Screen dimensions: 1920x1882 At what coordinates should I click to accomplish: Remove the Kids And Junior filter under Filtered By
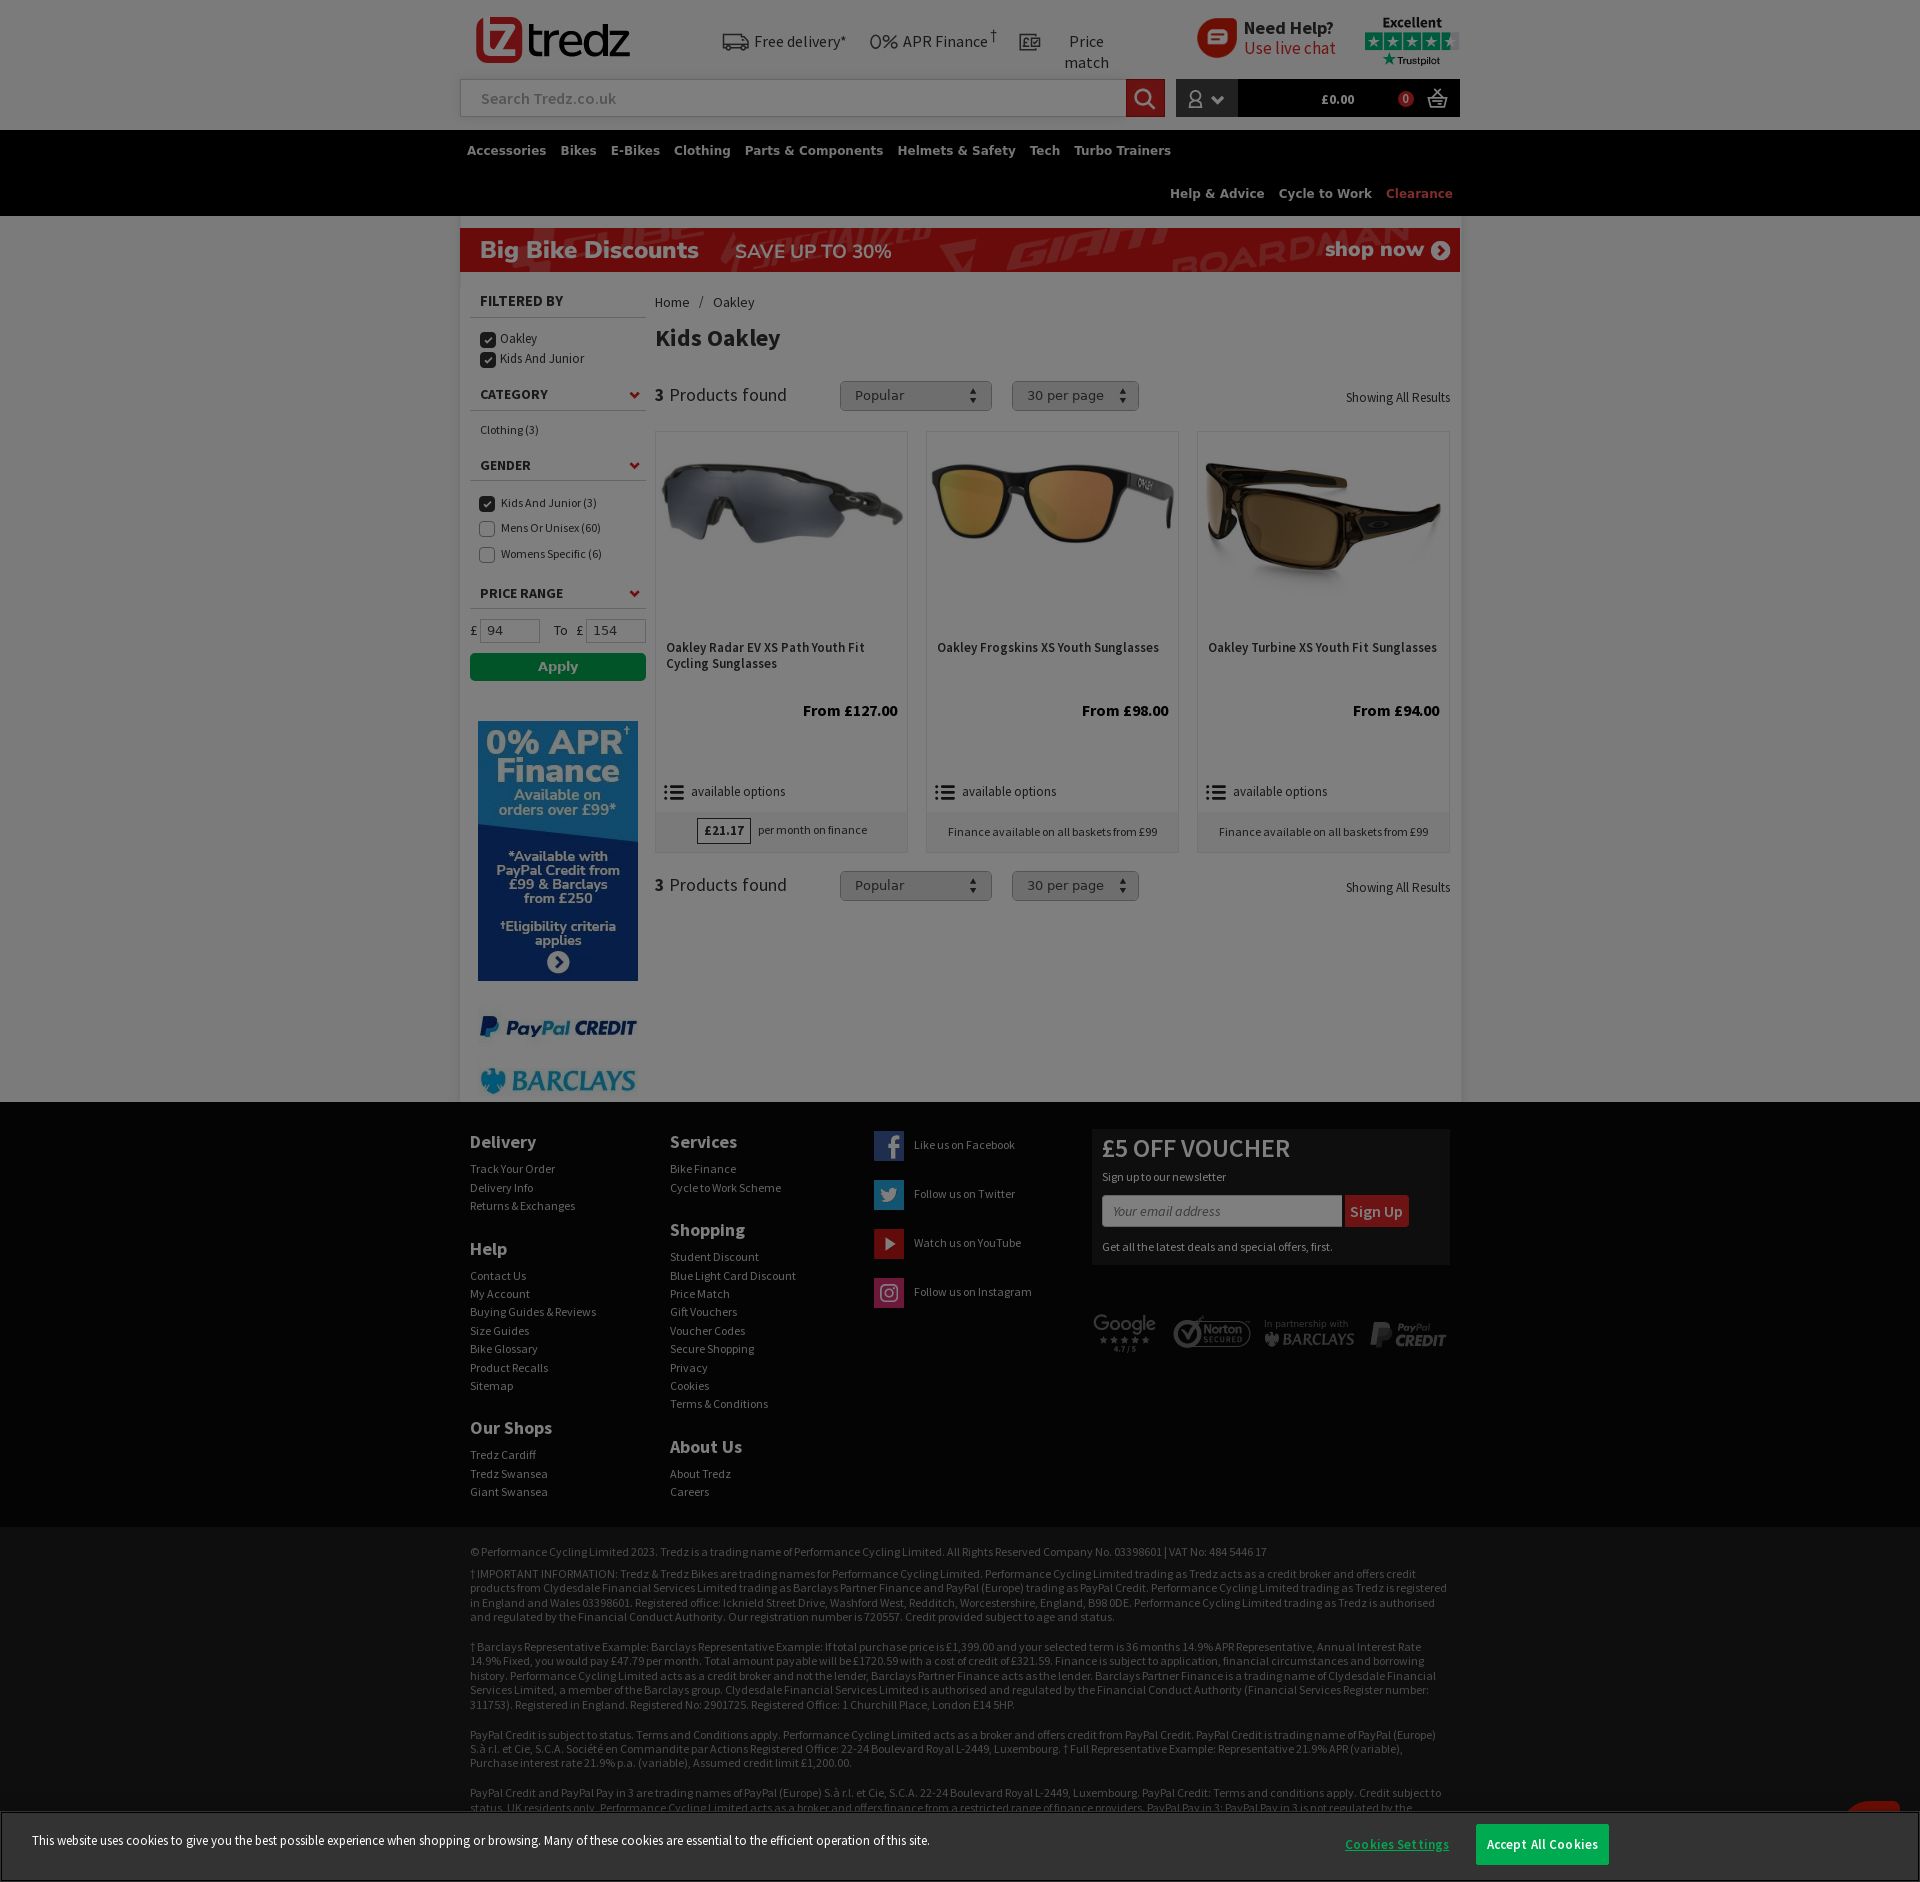pyautogui.click(x=488, y=360)
